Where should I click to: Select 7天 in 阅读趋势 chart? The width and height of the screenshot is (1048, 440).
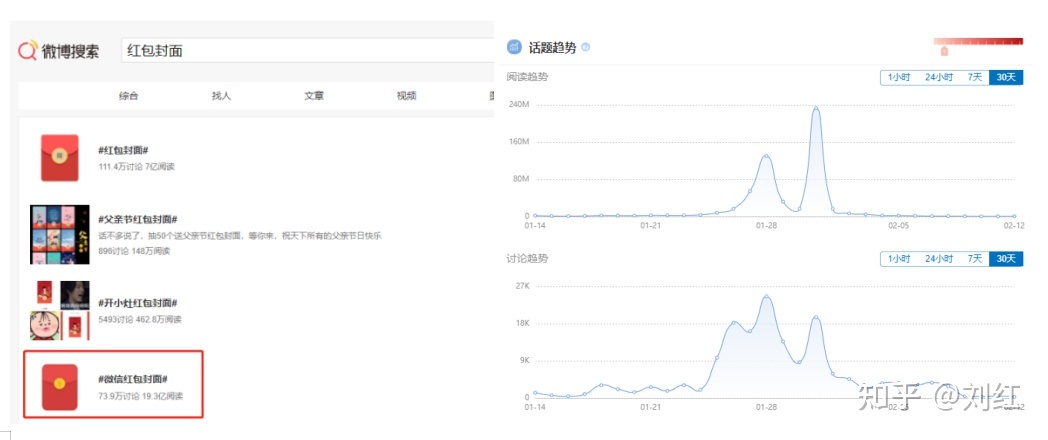click(975, 78)
